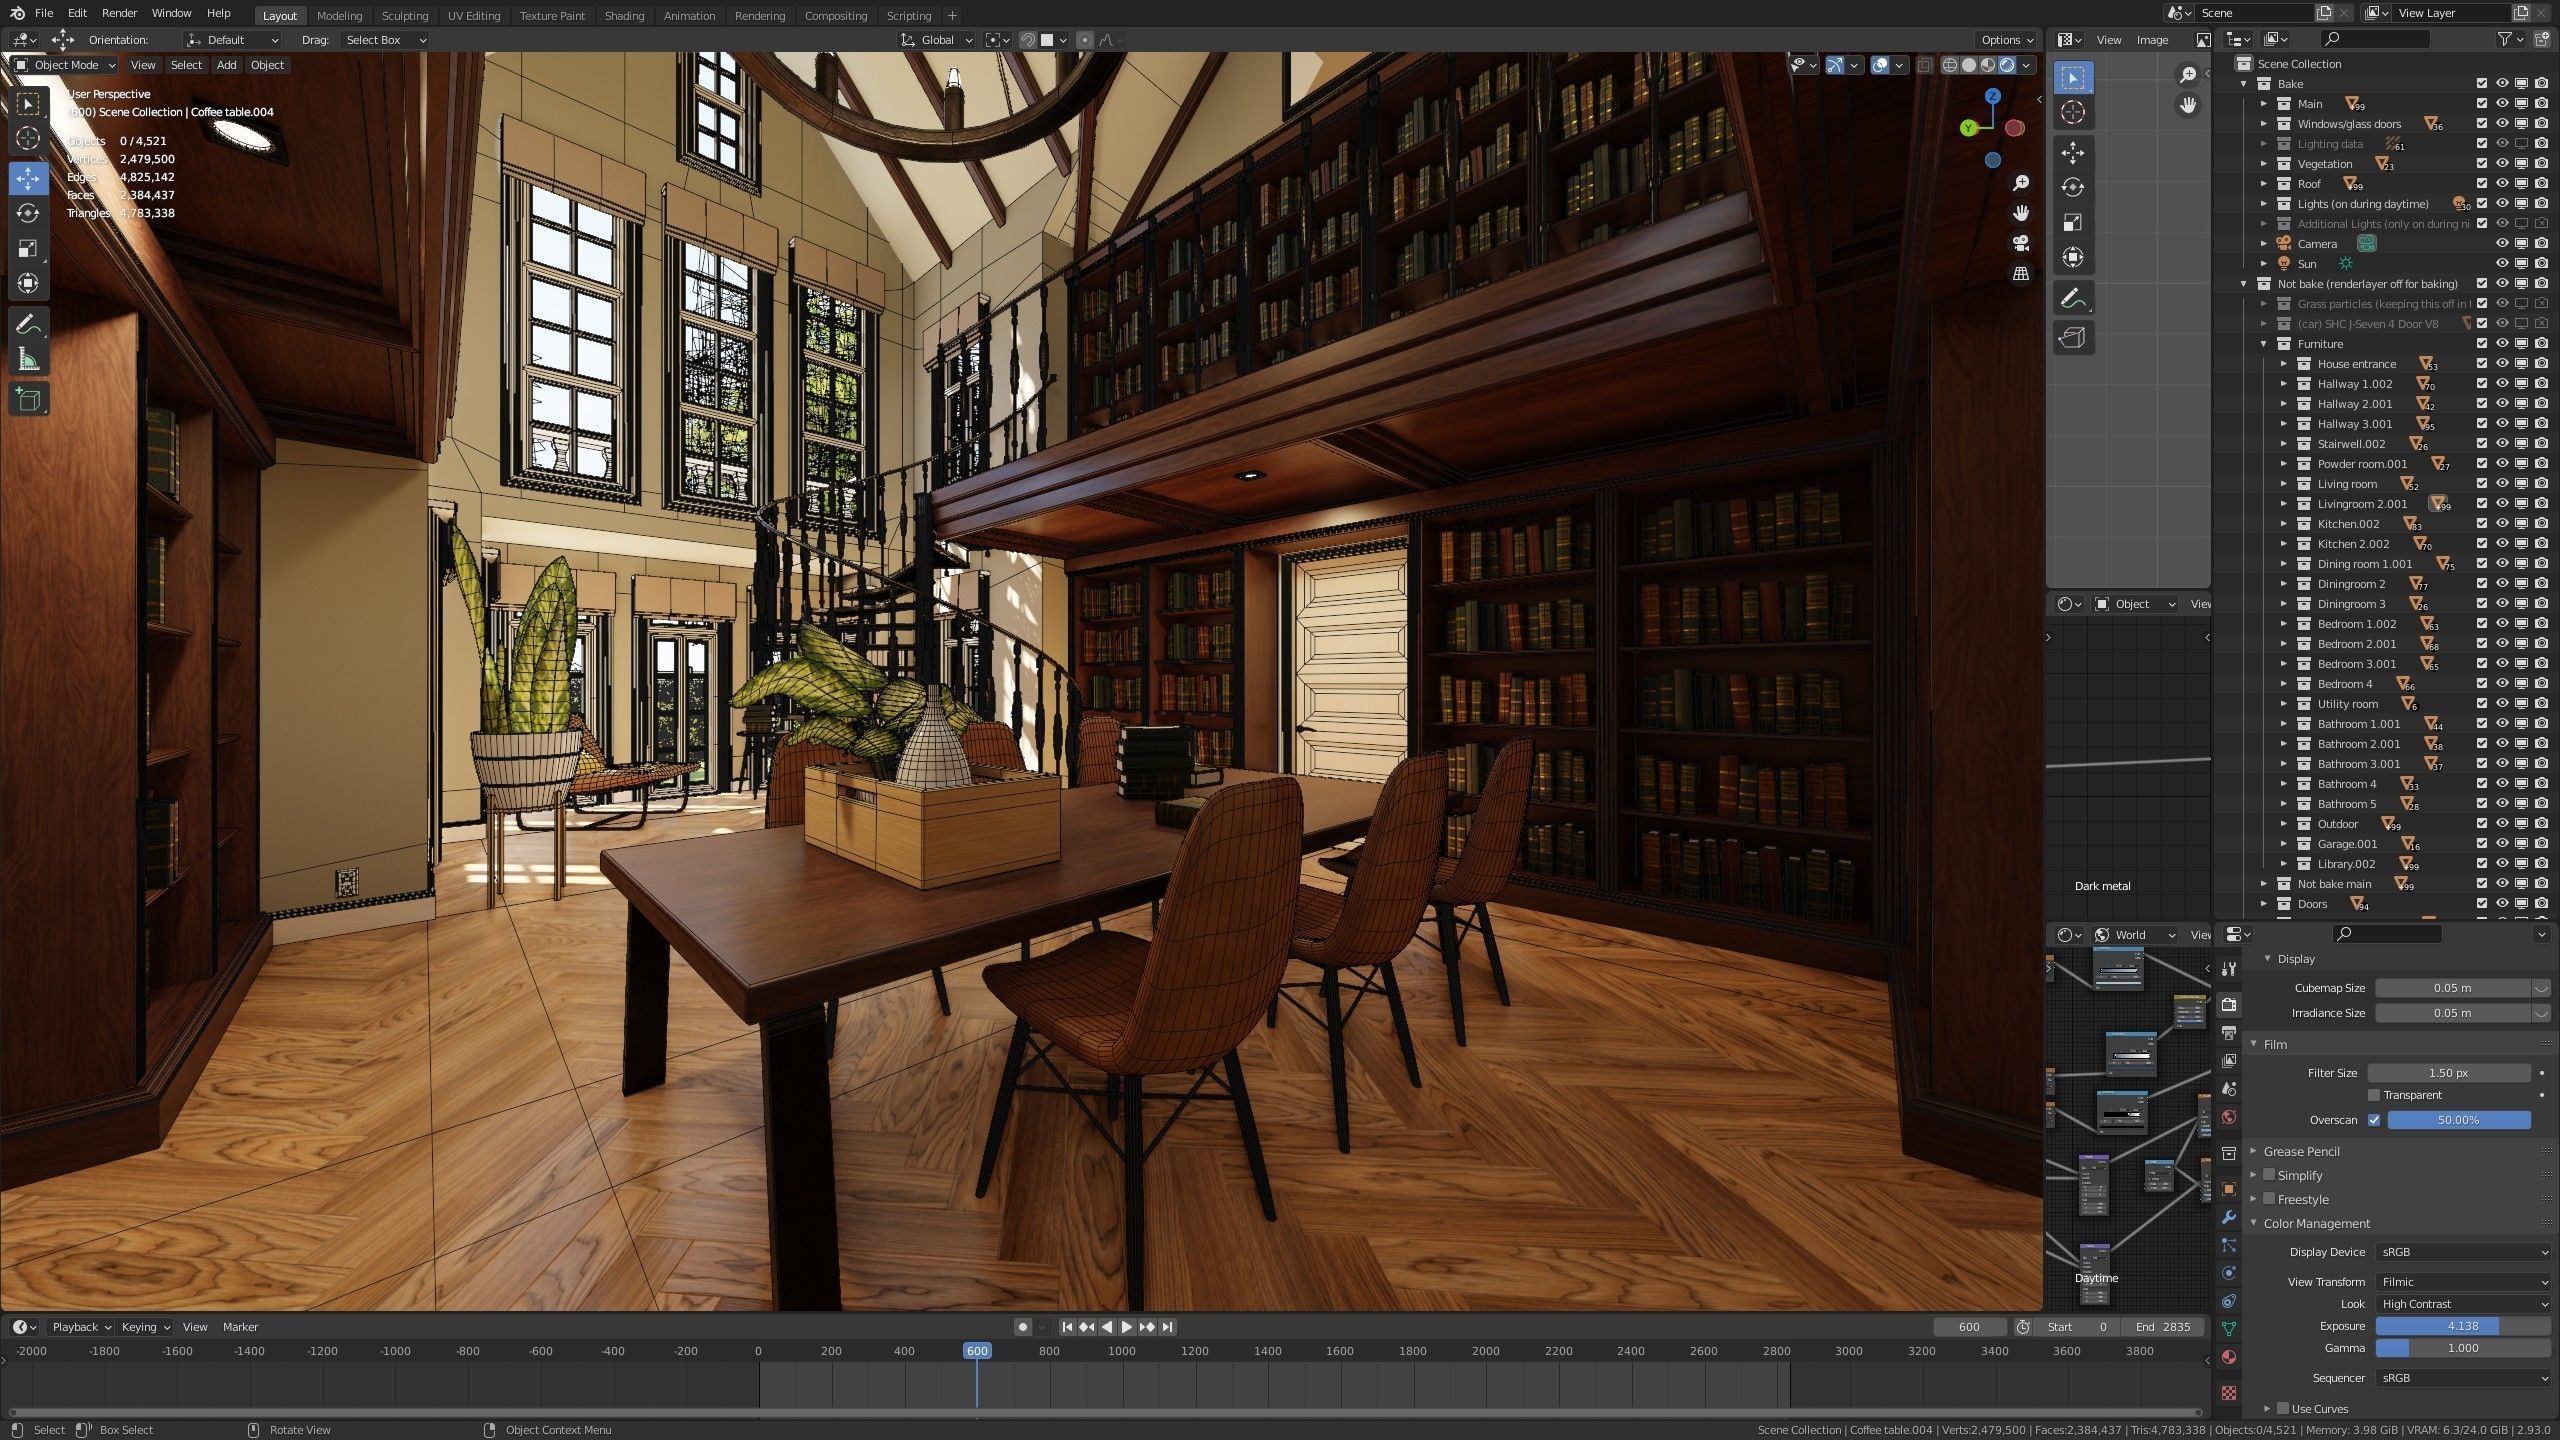Click the viewport Options button
This screenshot has height=1440, width=2560.
pos(2007,40)
